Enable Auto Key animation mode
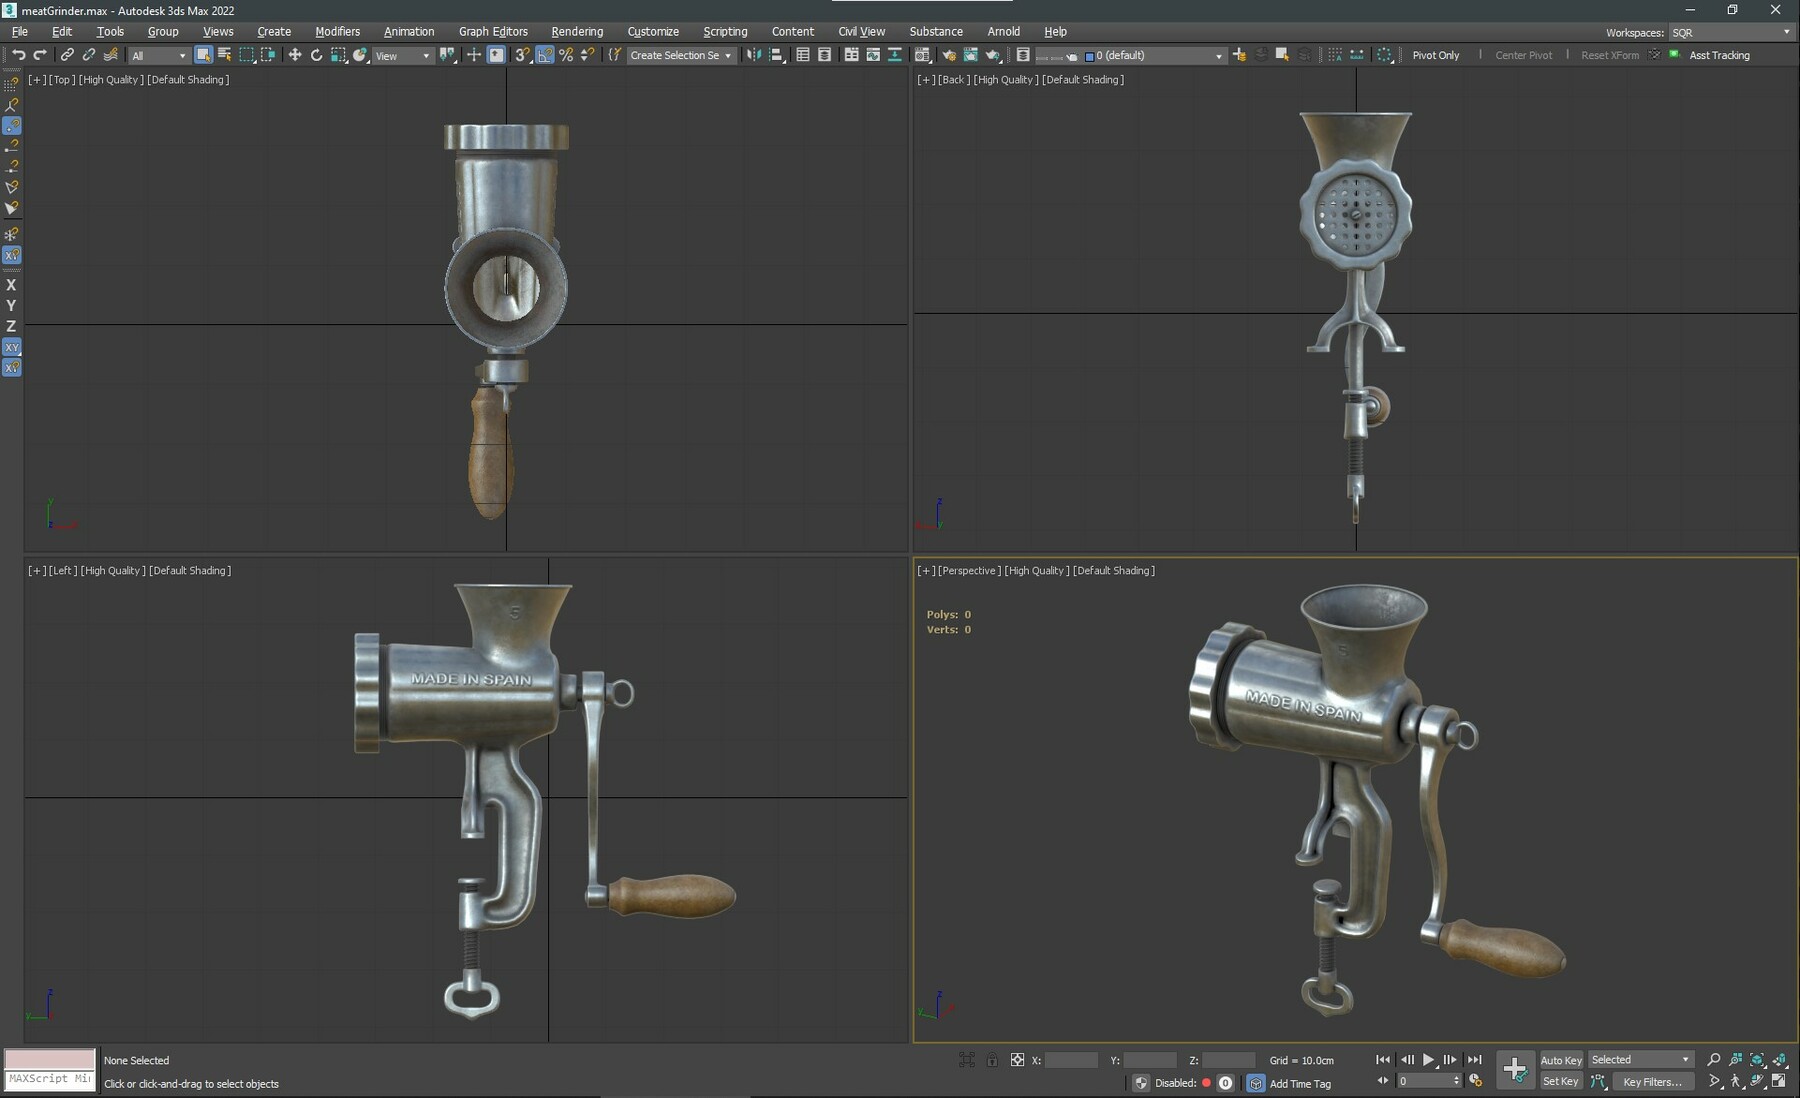This screenshot has width=1800, height=1098. [x=1561, y=1059]
